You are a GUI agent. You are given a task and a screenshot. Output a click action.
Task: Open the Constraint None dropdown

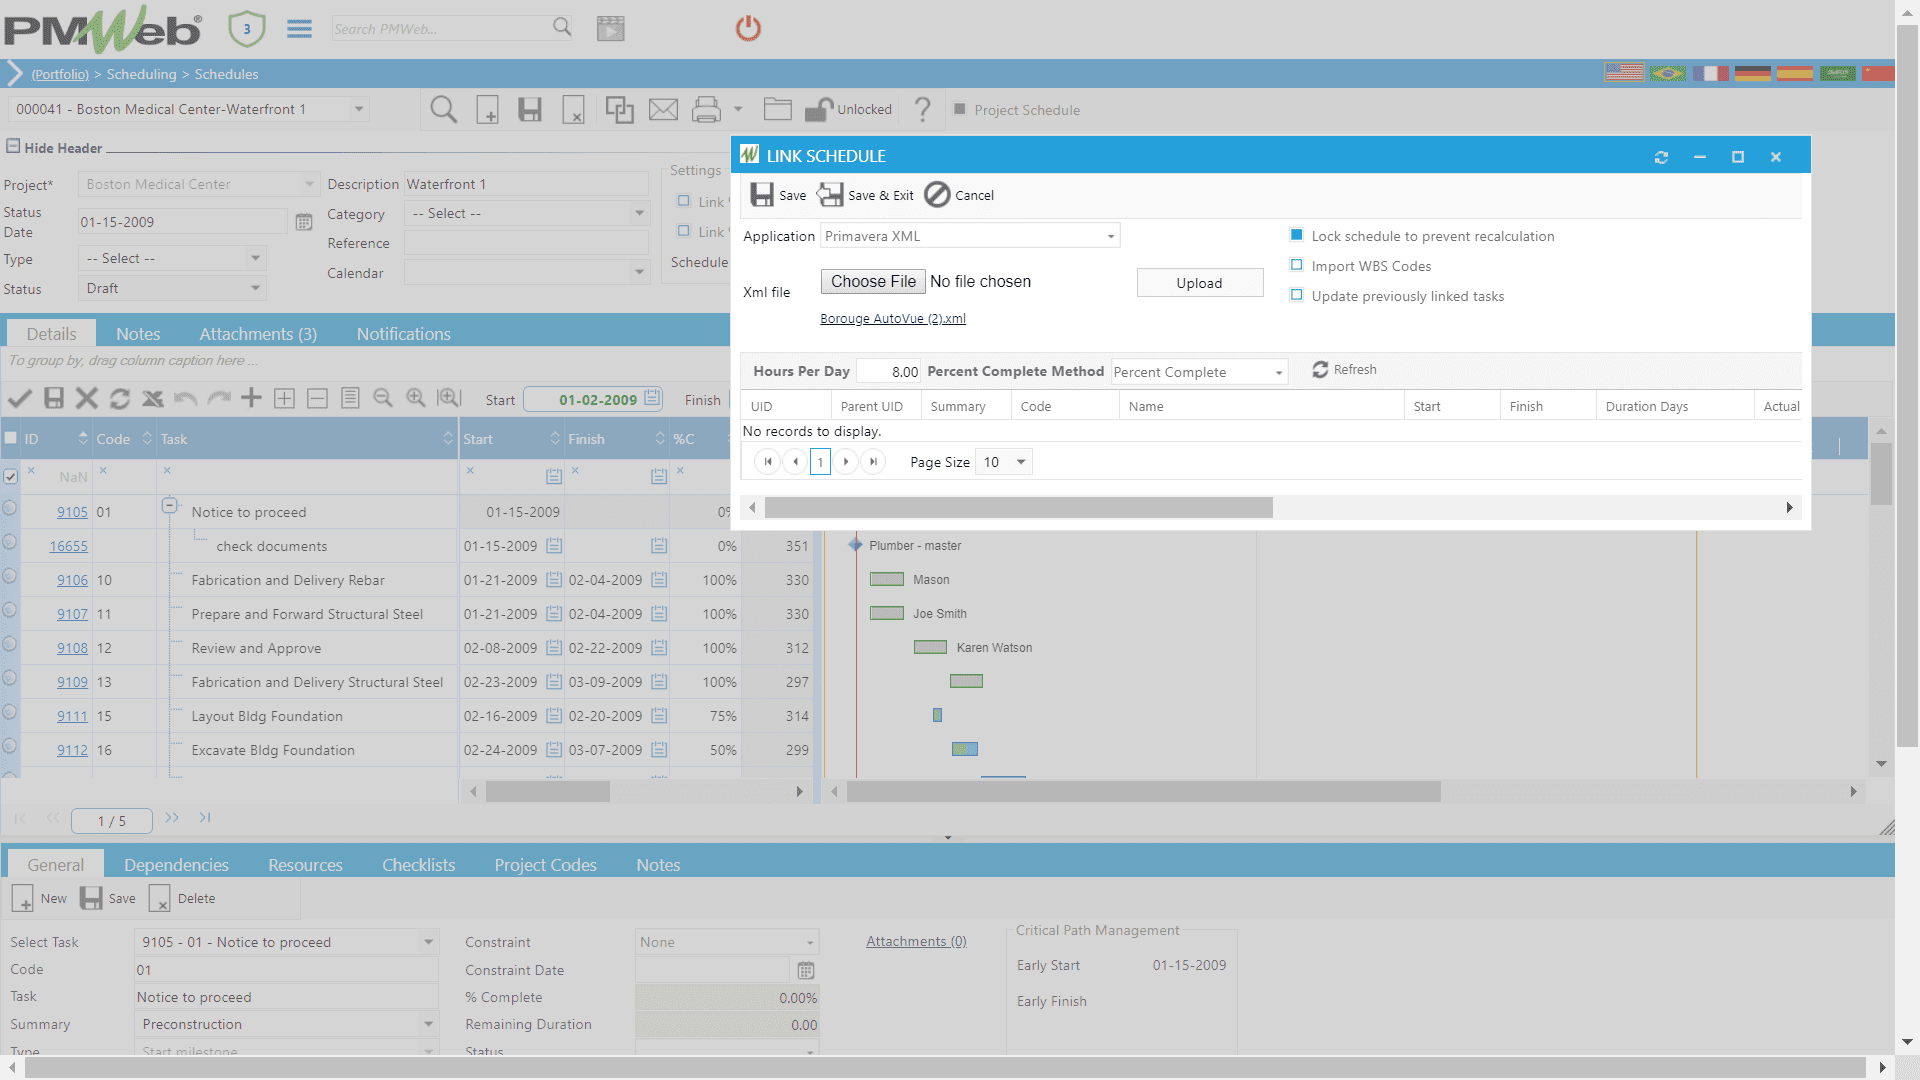click(809, 942)
